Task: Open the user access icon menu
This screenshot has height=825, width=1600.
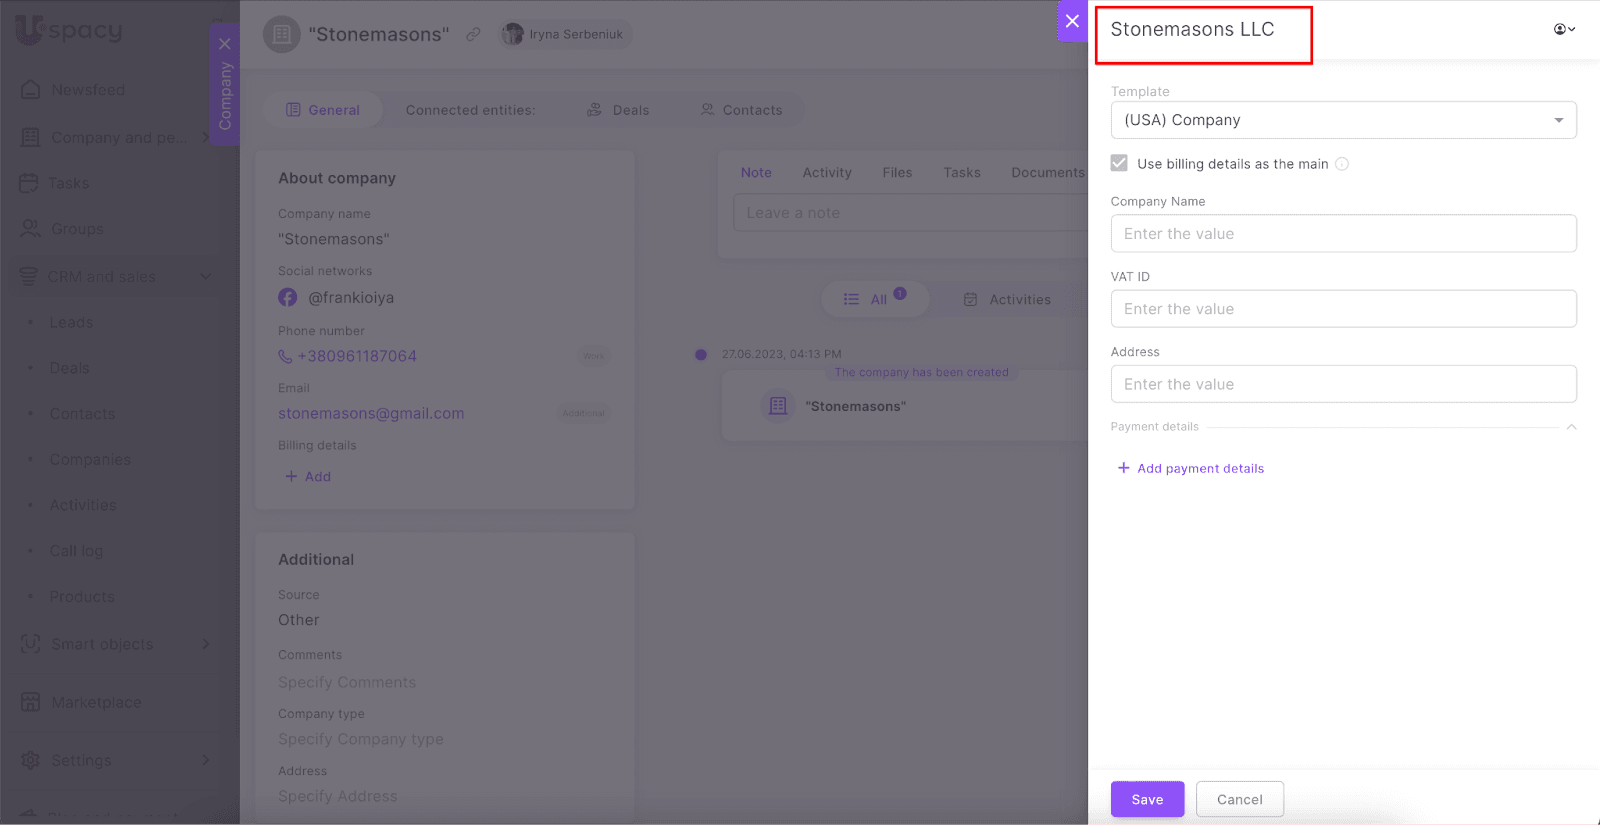Action: pos(1564,29)
